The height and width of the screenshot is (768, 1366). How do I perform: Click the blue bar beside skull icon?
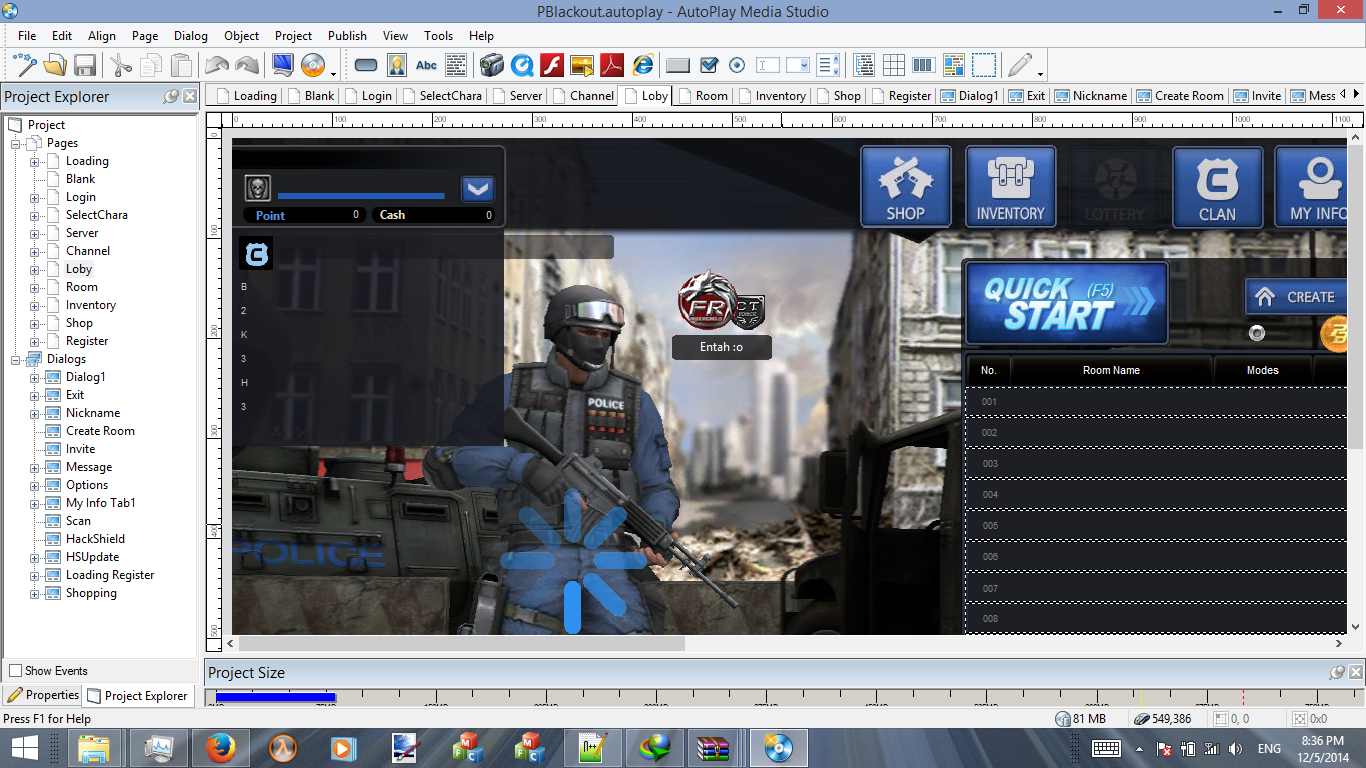pos(361,196)
